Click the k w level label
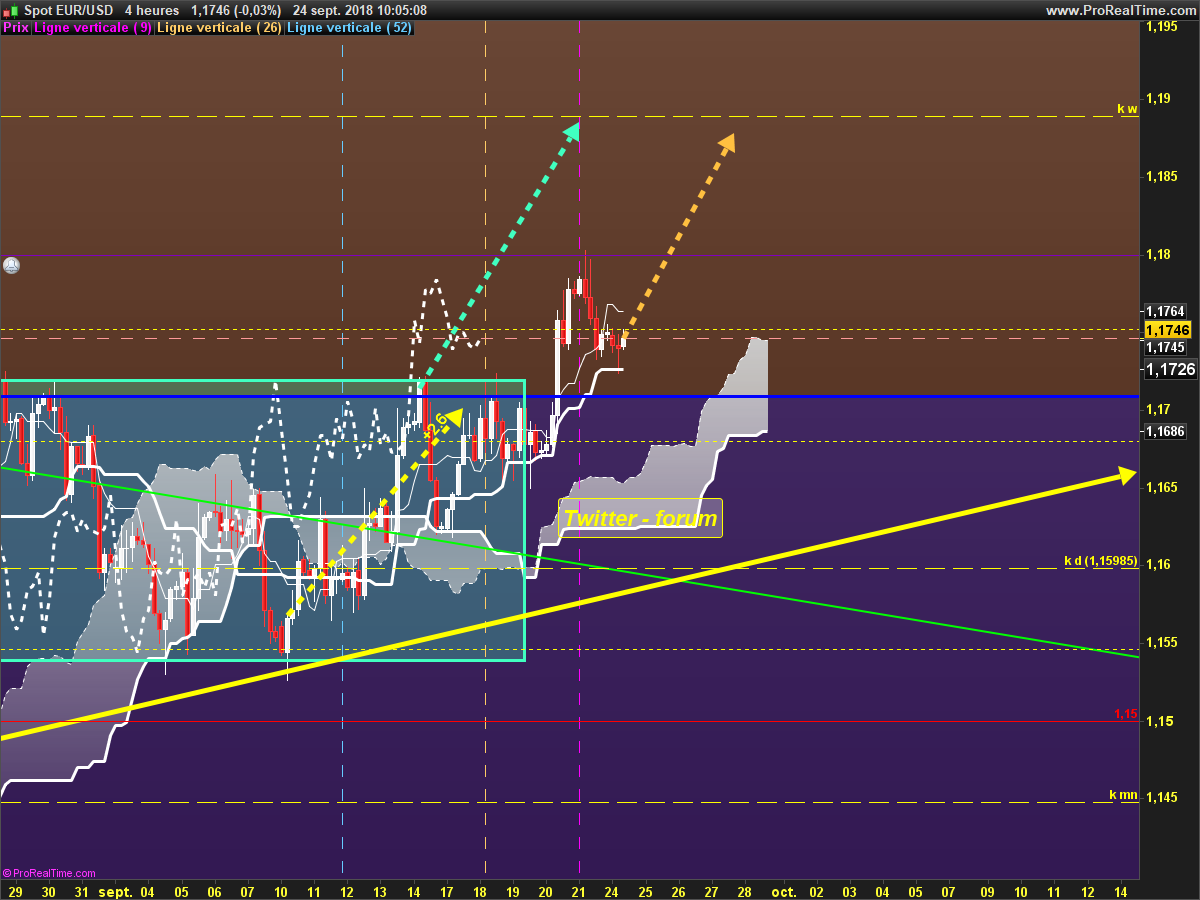The height and width of the screenshot is (900, 1200). [1127, 108]
